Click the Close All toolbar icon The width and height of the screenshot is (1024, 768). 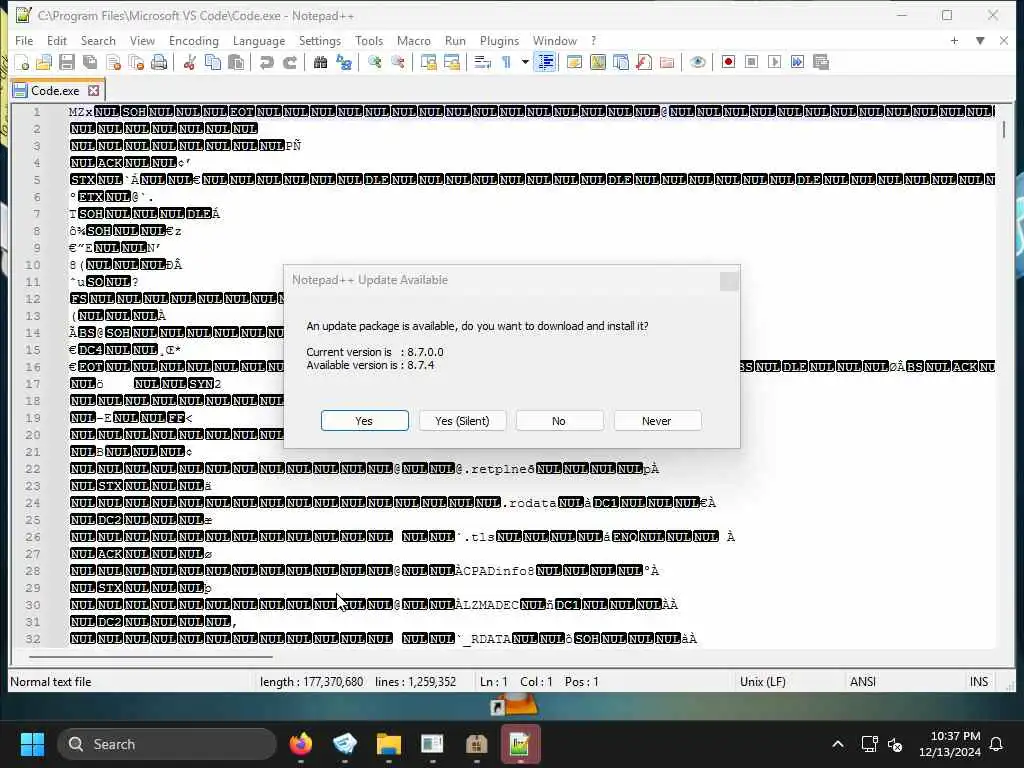click(x=136, y=63)
